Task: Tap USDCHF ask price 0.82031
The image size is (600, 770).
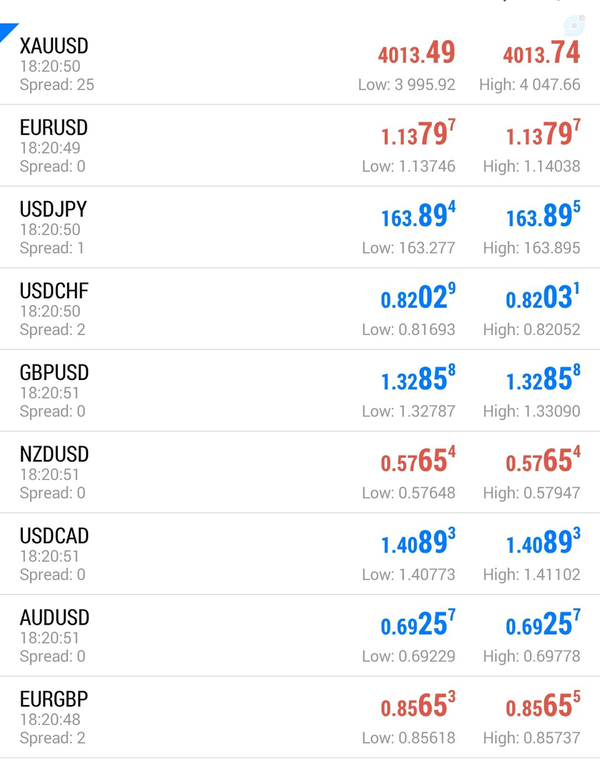Action: pyautogui.click(x=543, y=297)
